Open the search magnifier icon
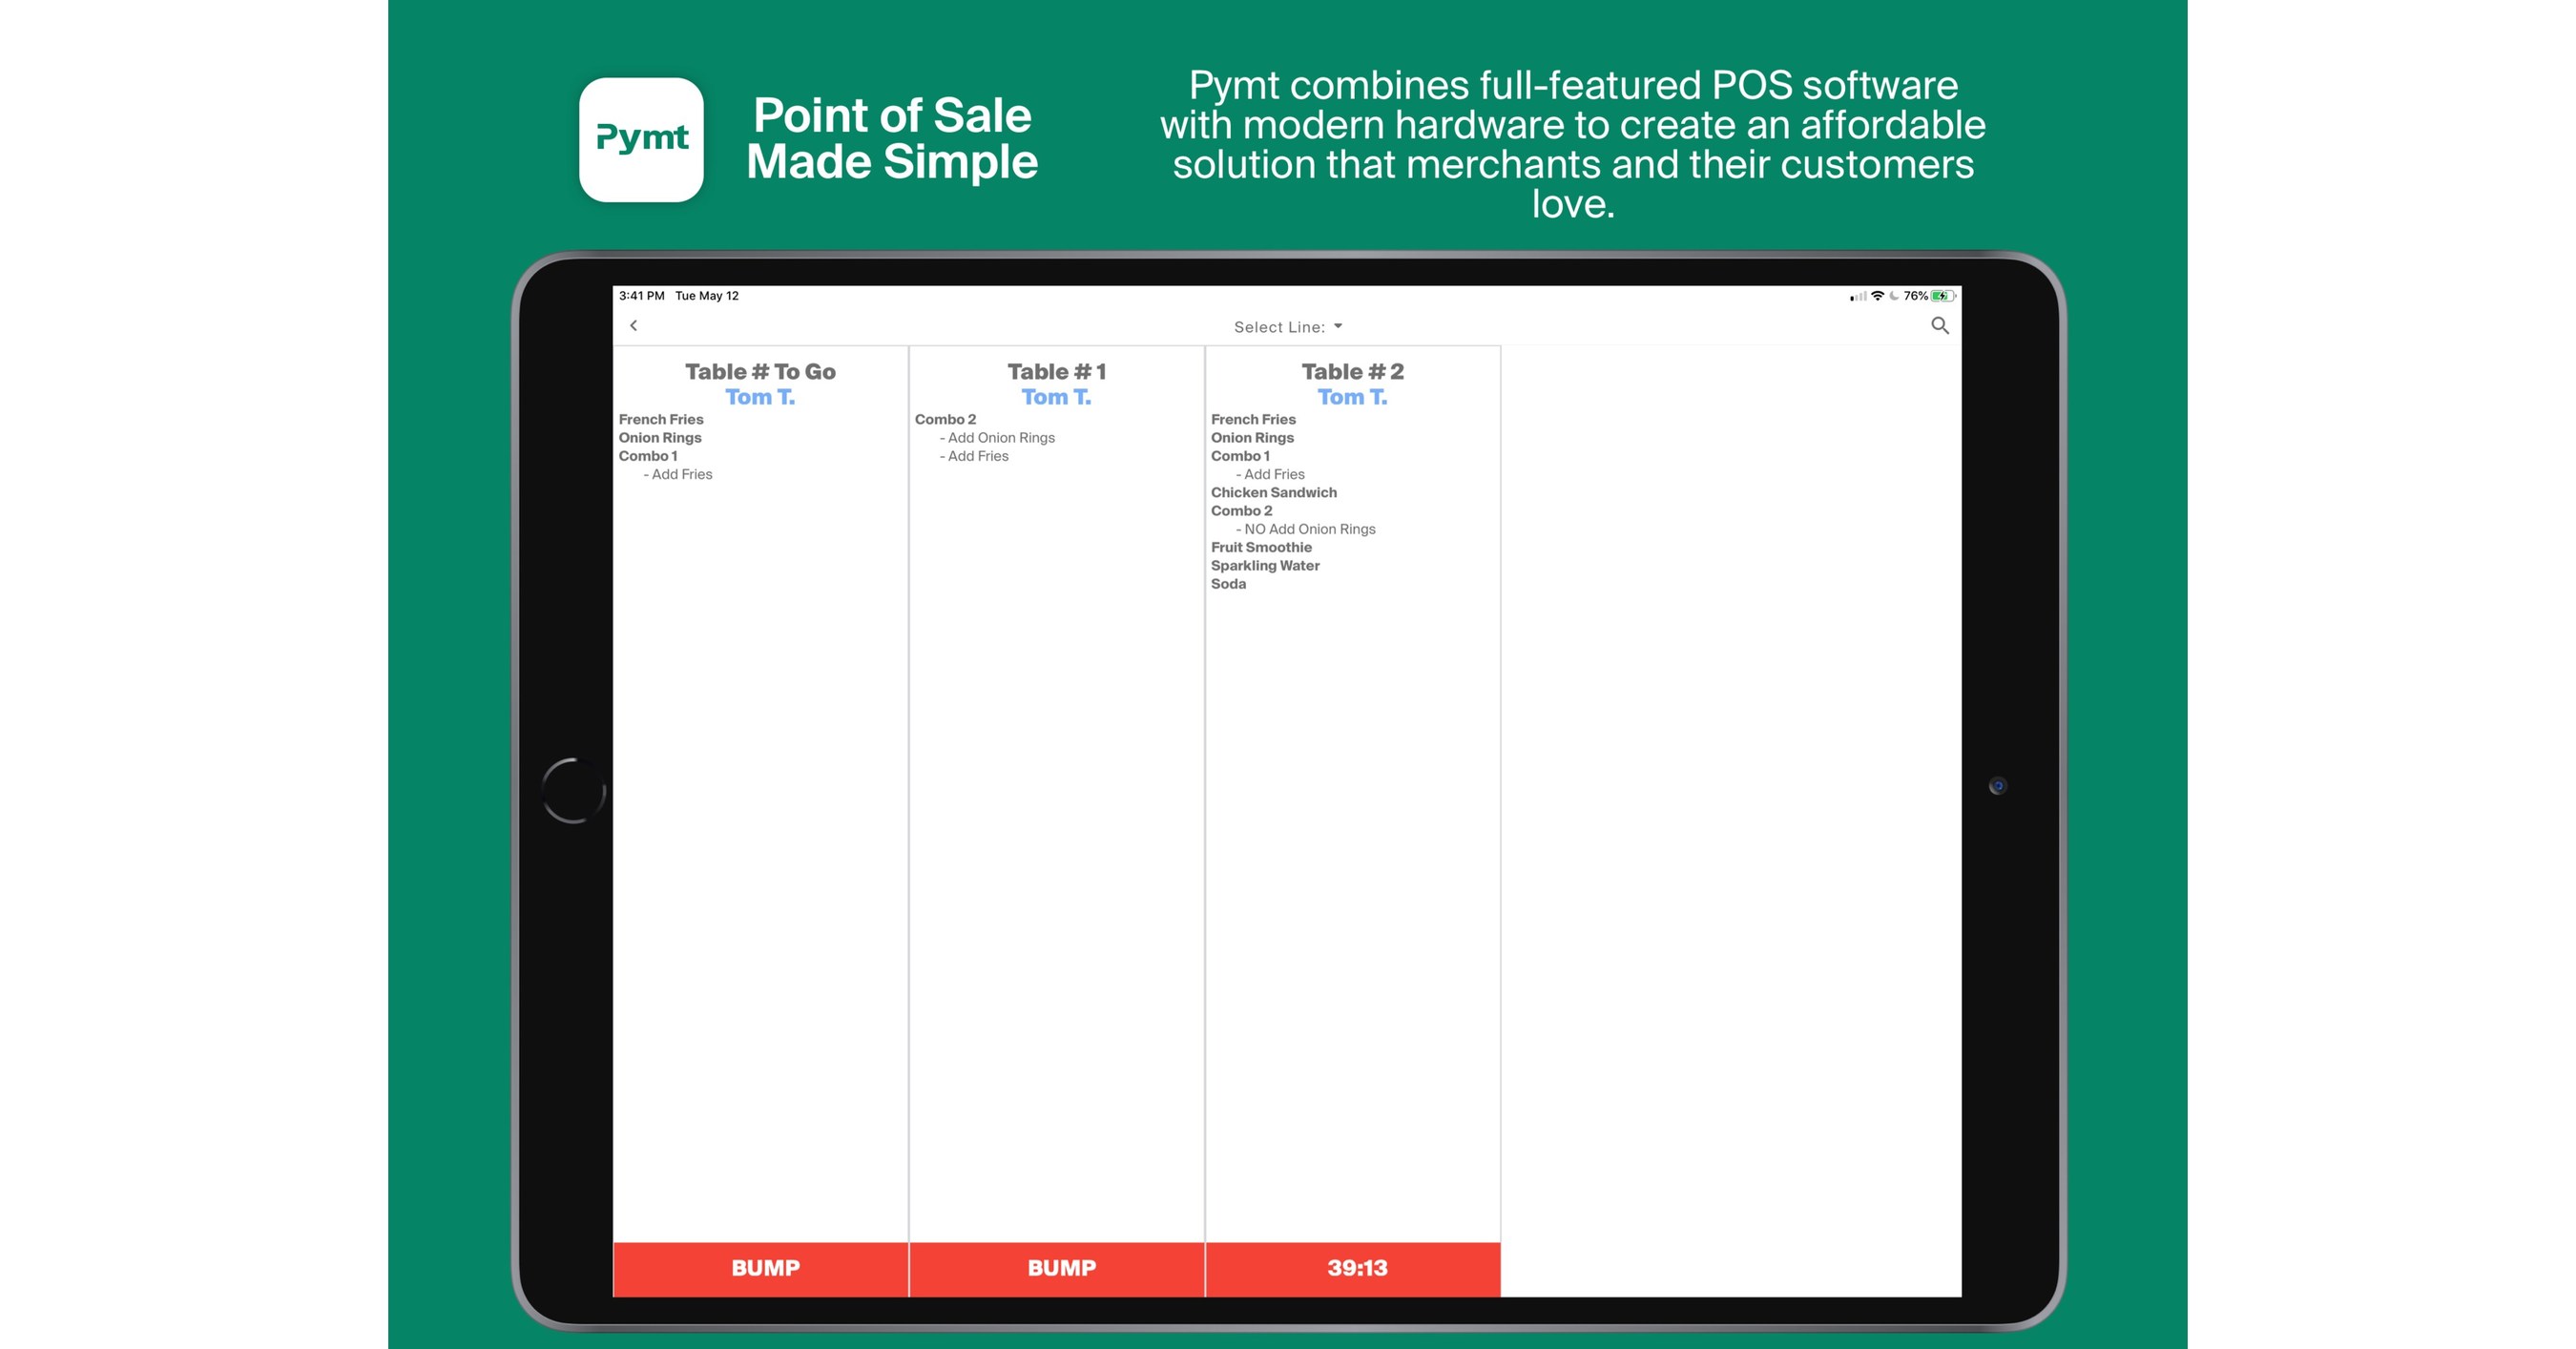 (1939, 326)
